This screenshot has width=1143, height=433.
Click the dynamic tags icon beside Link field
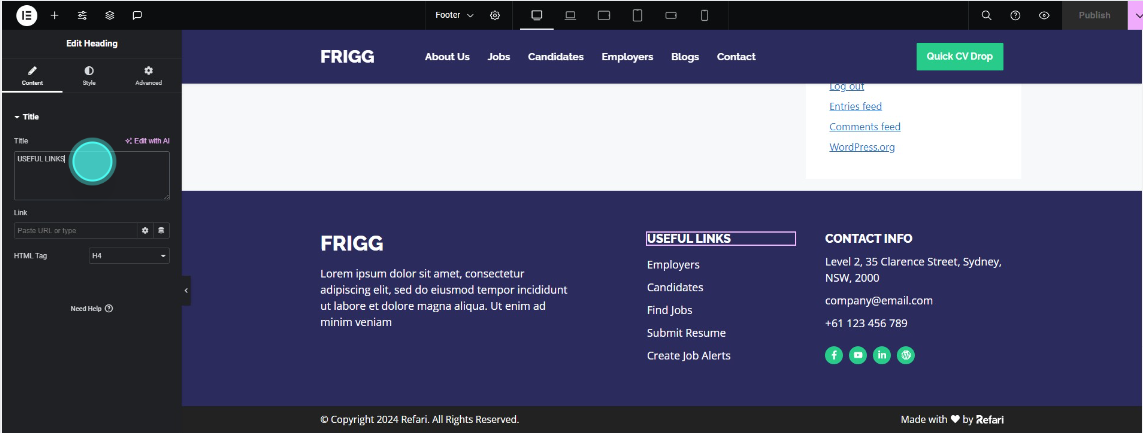[161, 230]
